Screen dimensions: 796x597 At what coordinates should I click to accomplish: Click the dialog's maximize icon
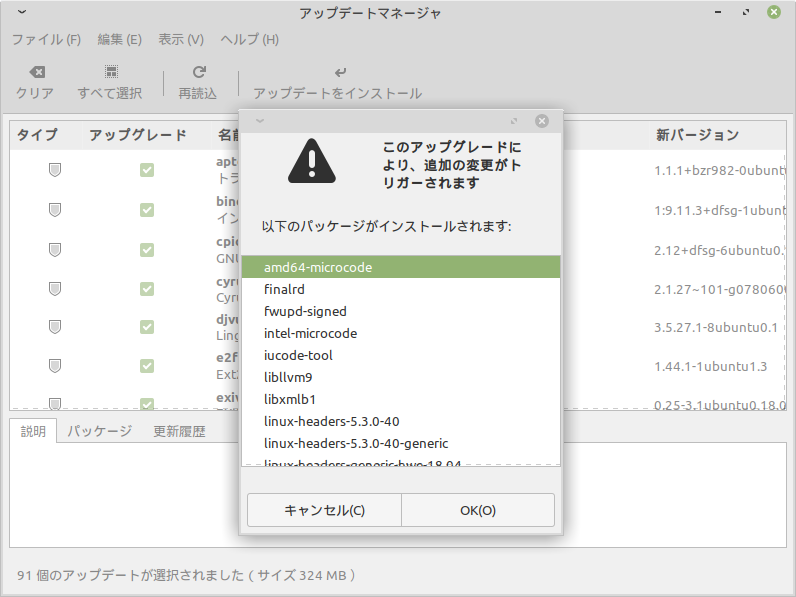(x=514, y=121)
